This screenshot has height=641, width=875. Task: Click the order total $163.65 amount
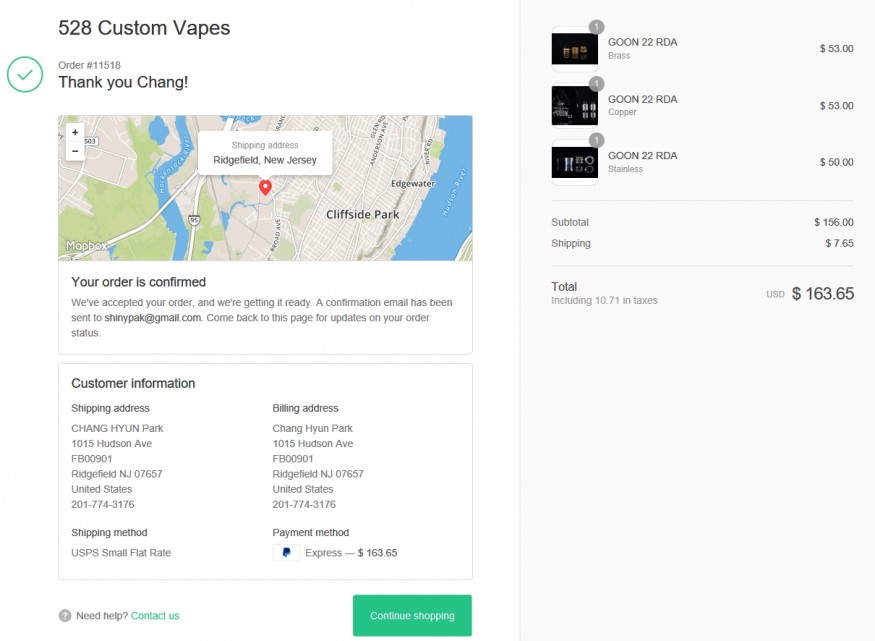pyautogui.click(x=822, y=293)
